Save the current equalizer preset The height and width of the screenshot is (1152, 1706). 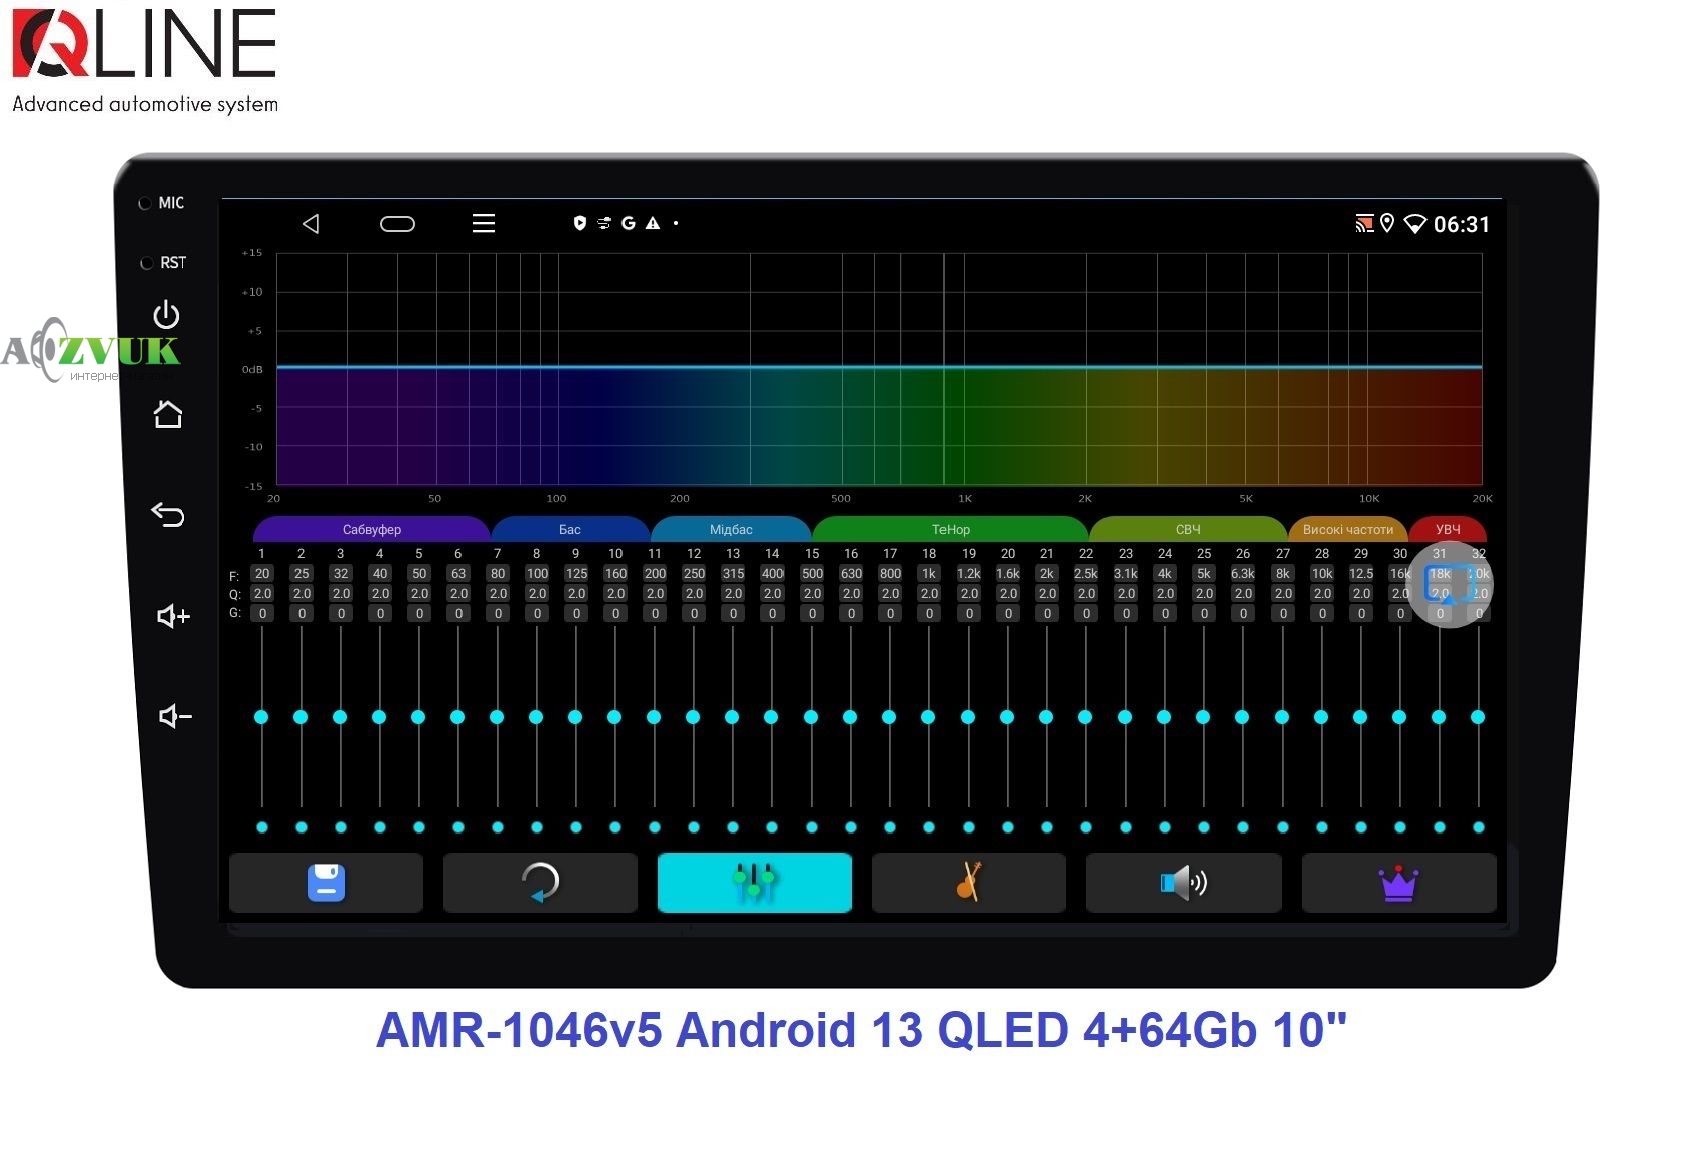pyautogui.click(x=325, y=883)
